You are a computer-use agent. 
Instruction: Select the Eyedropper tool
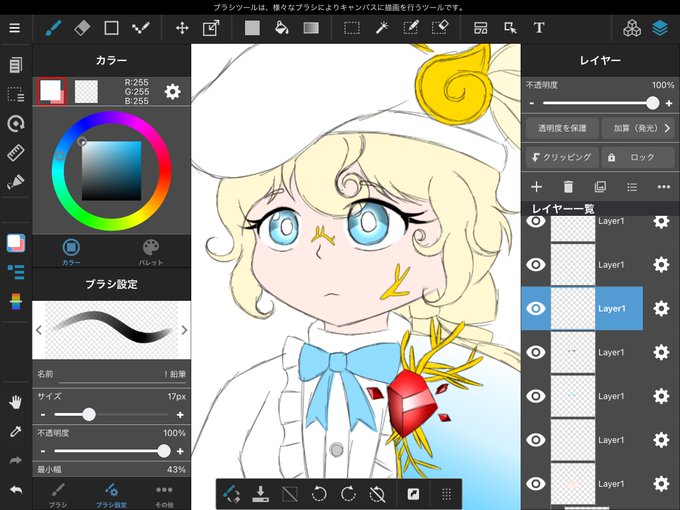[x=16, y=432]
